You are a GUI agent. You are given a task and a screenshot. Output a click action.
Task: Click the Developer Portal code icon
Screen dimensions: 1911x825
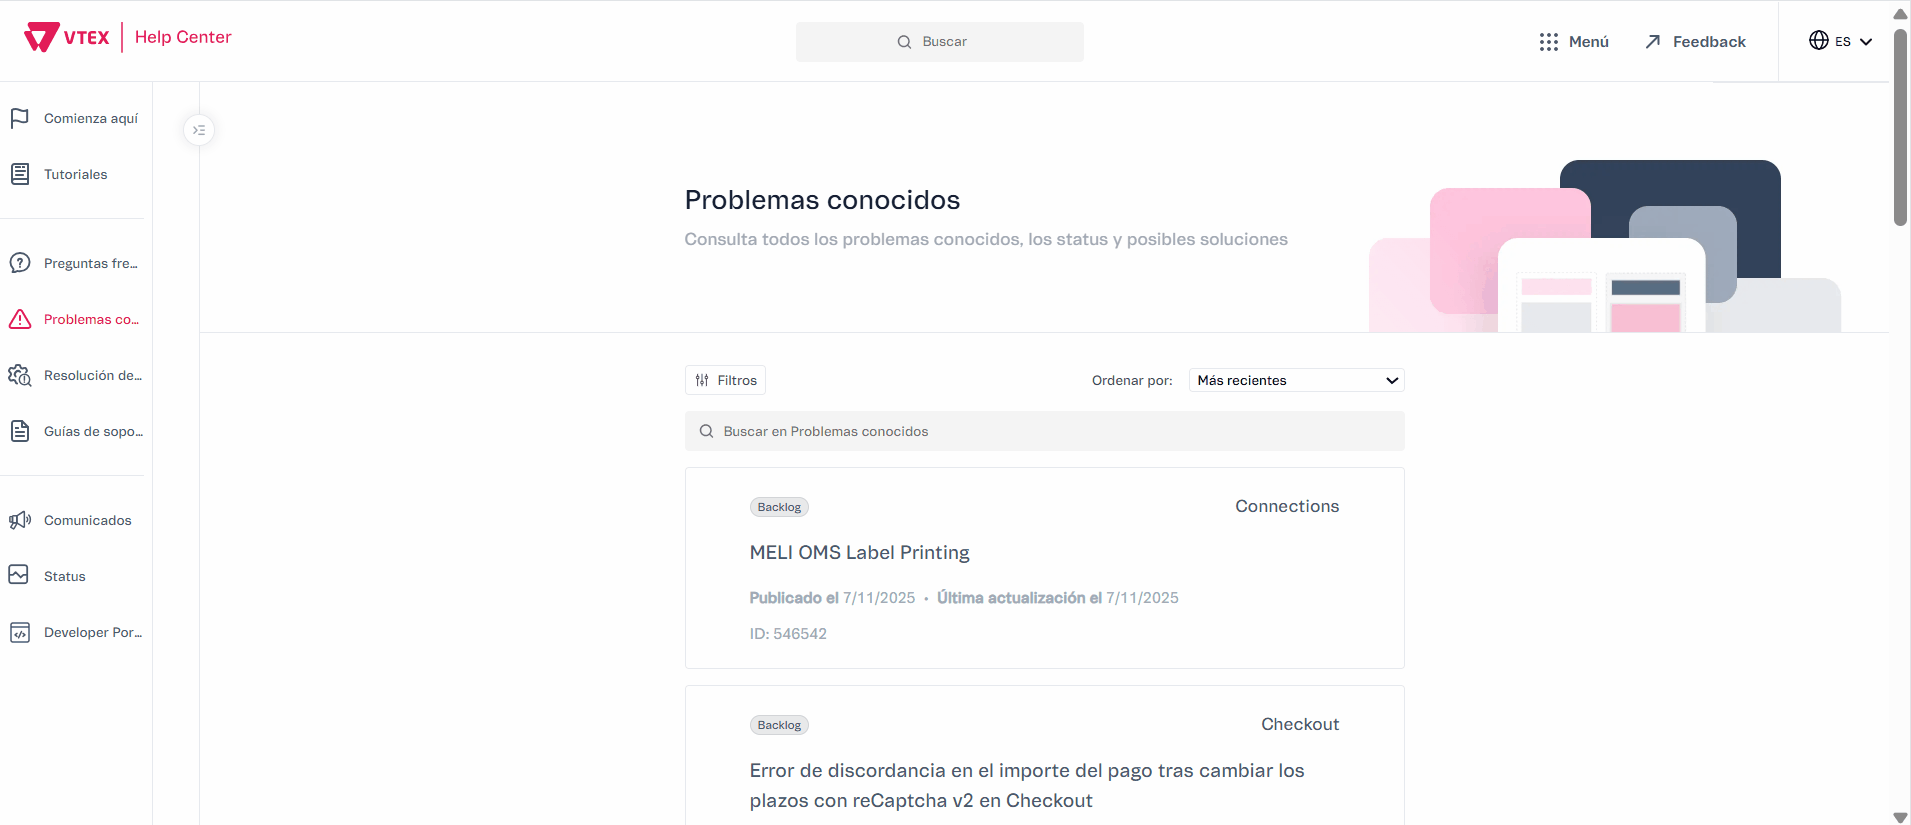(x=20, y=632)
